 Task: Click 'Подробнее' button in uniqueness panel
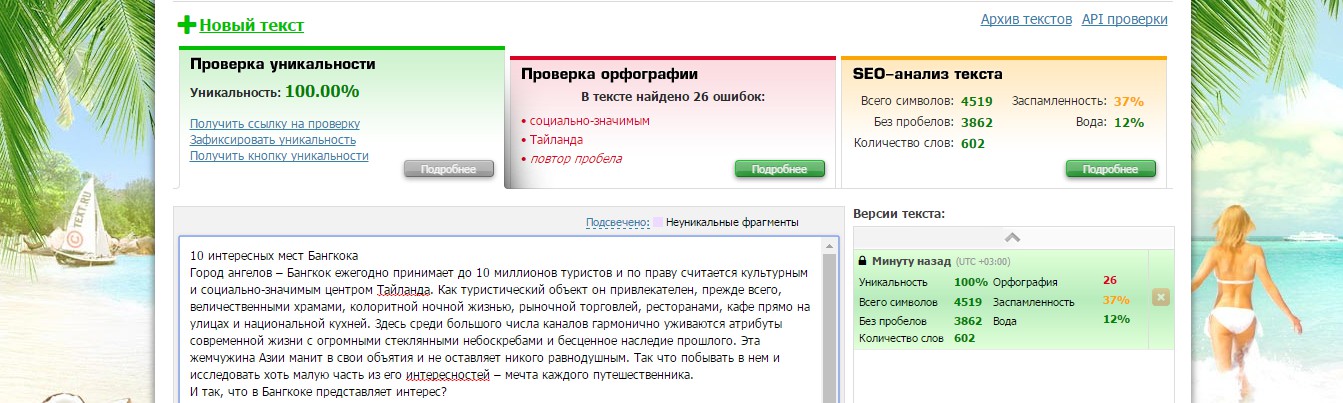[449, 169]
